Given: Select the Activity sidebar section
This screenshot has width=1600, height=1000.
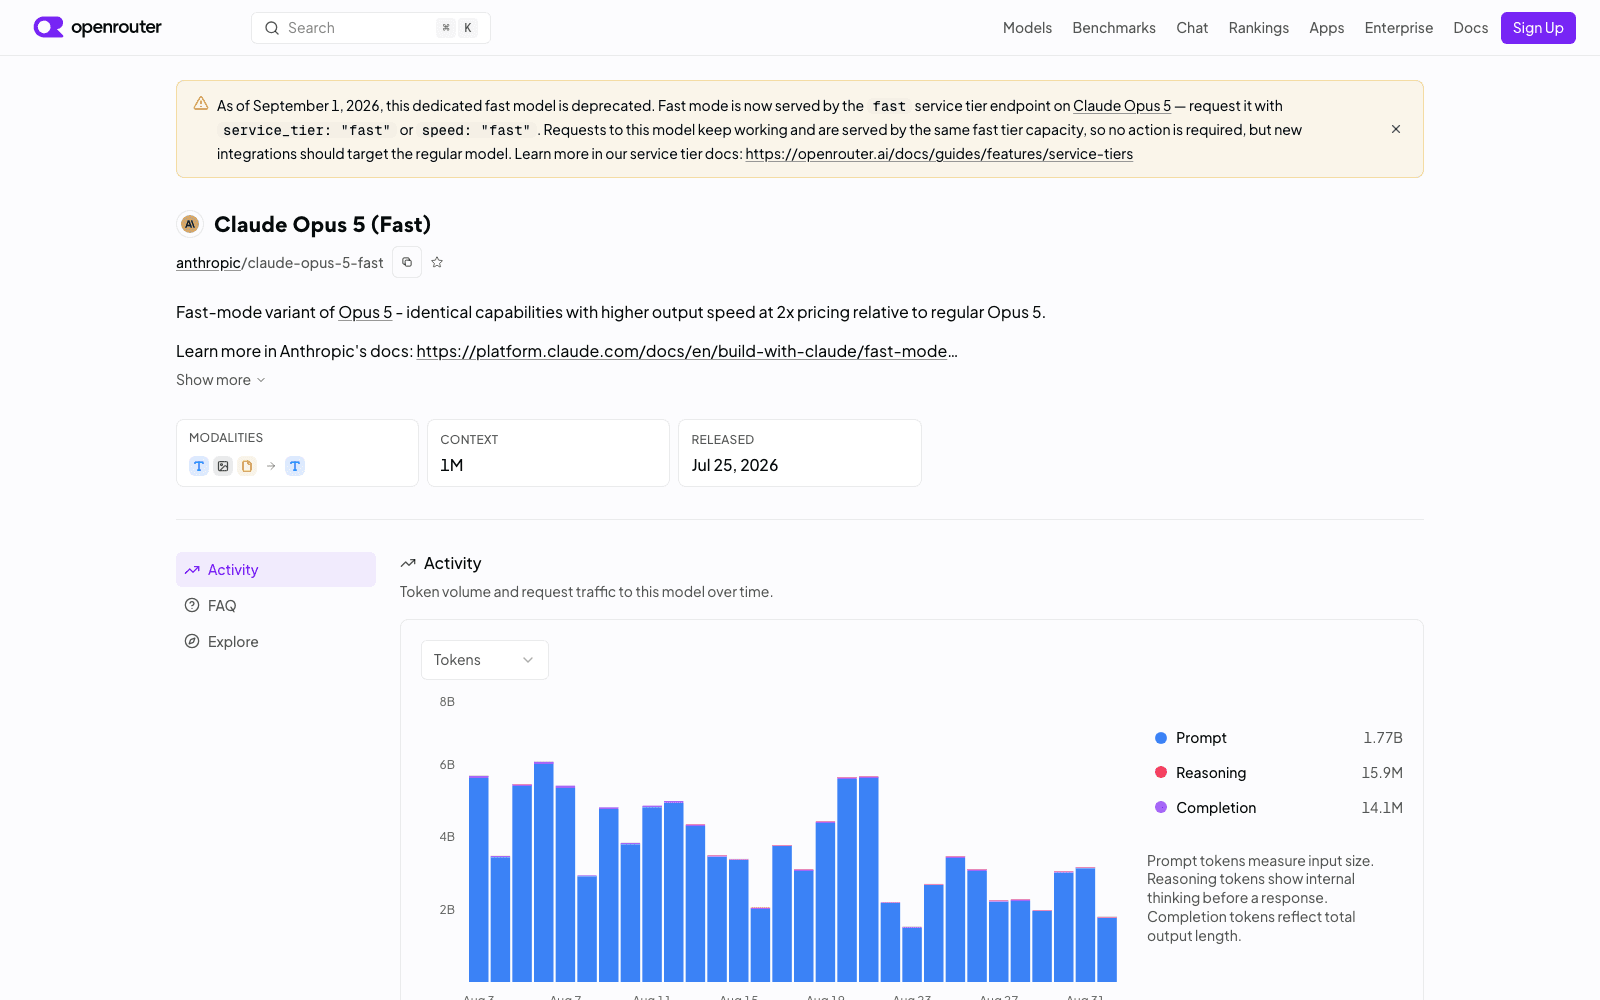Looking at the screenshot, I should tap(276, 570).
